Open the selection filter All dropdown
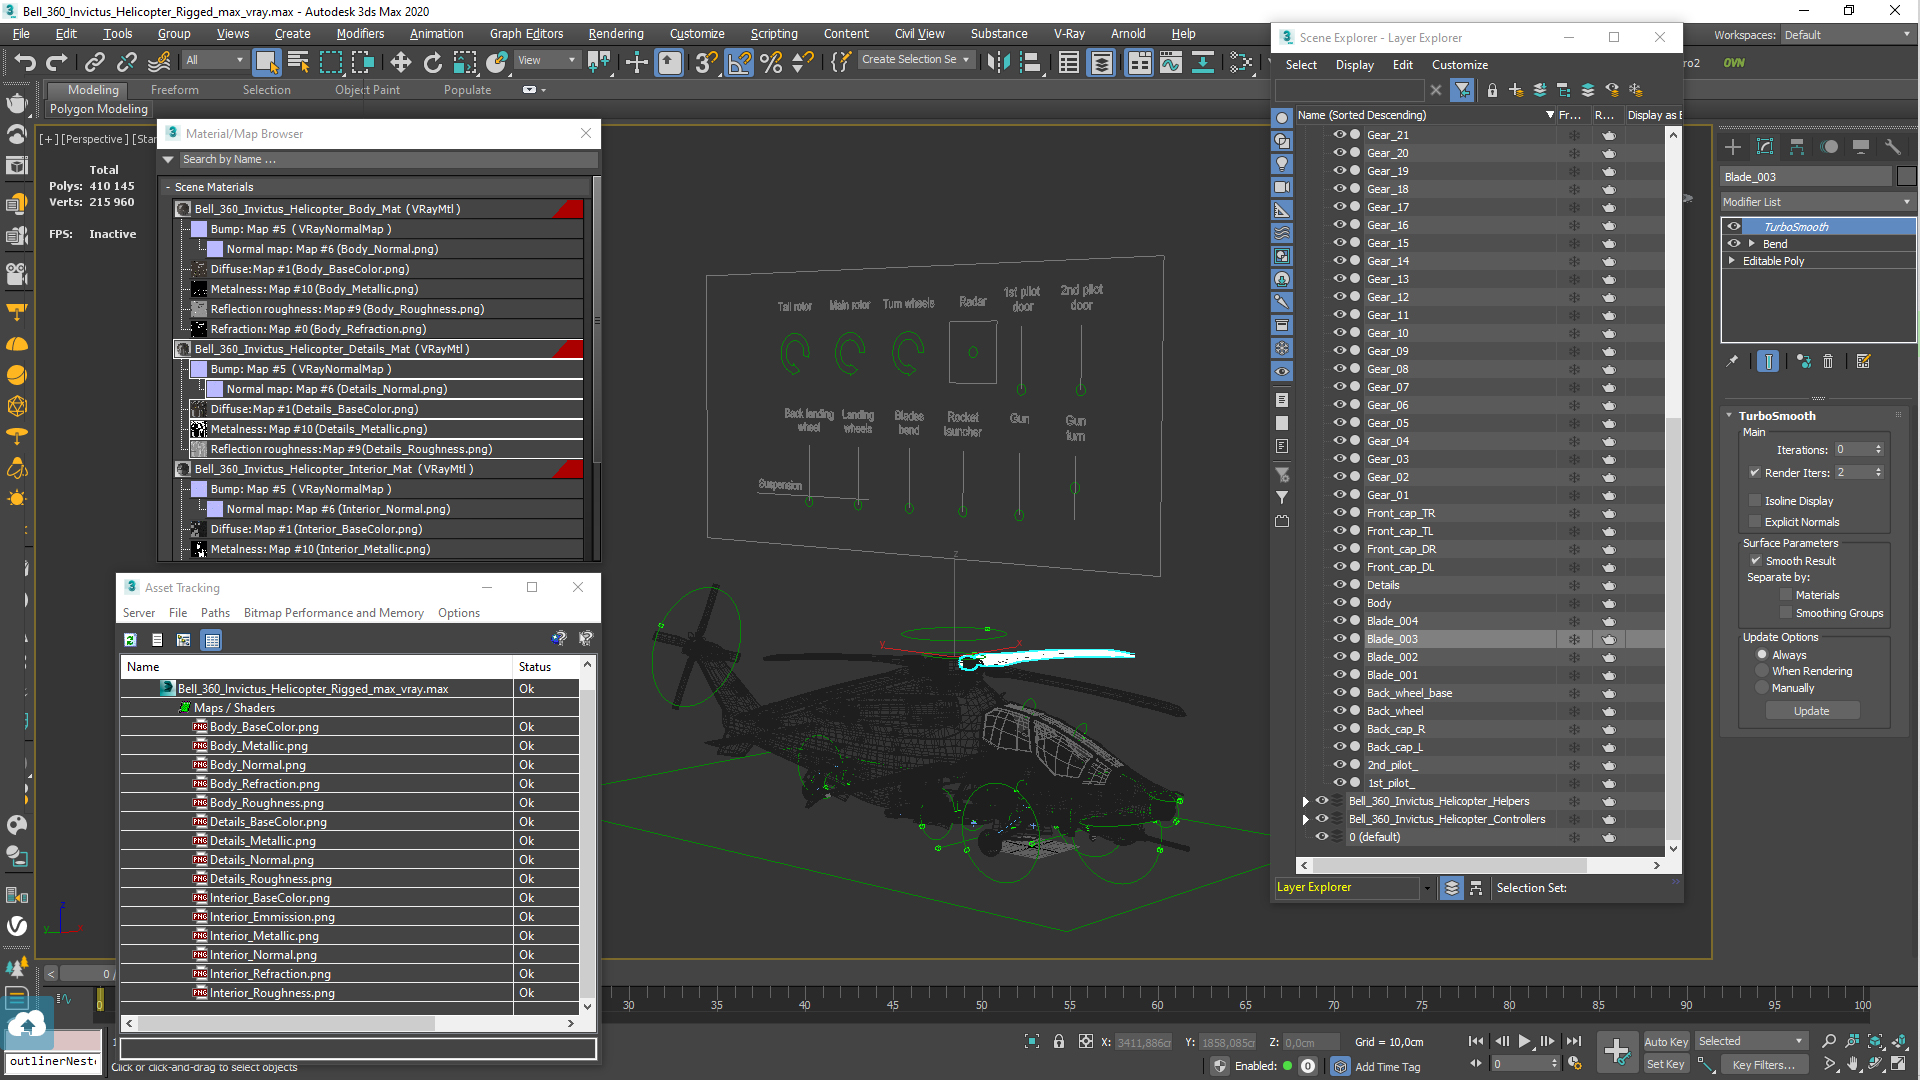Image resolution: width=1920 pixels, height=1080 pixels. (x=214, y=60)
